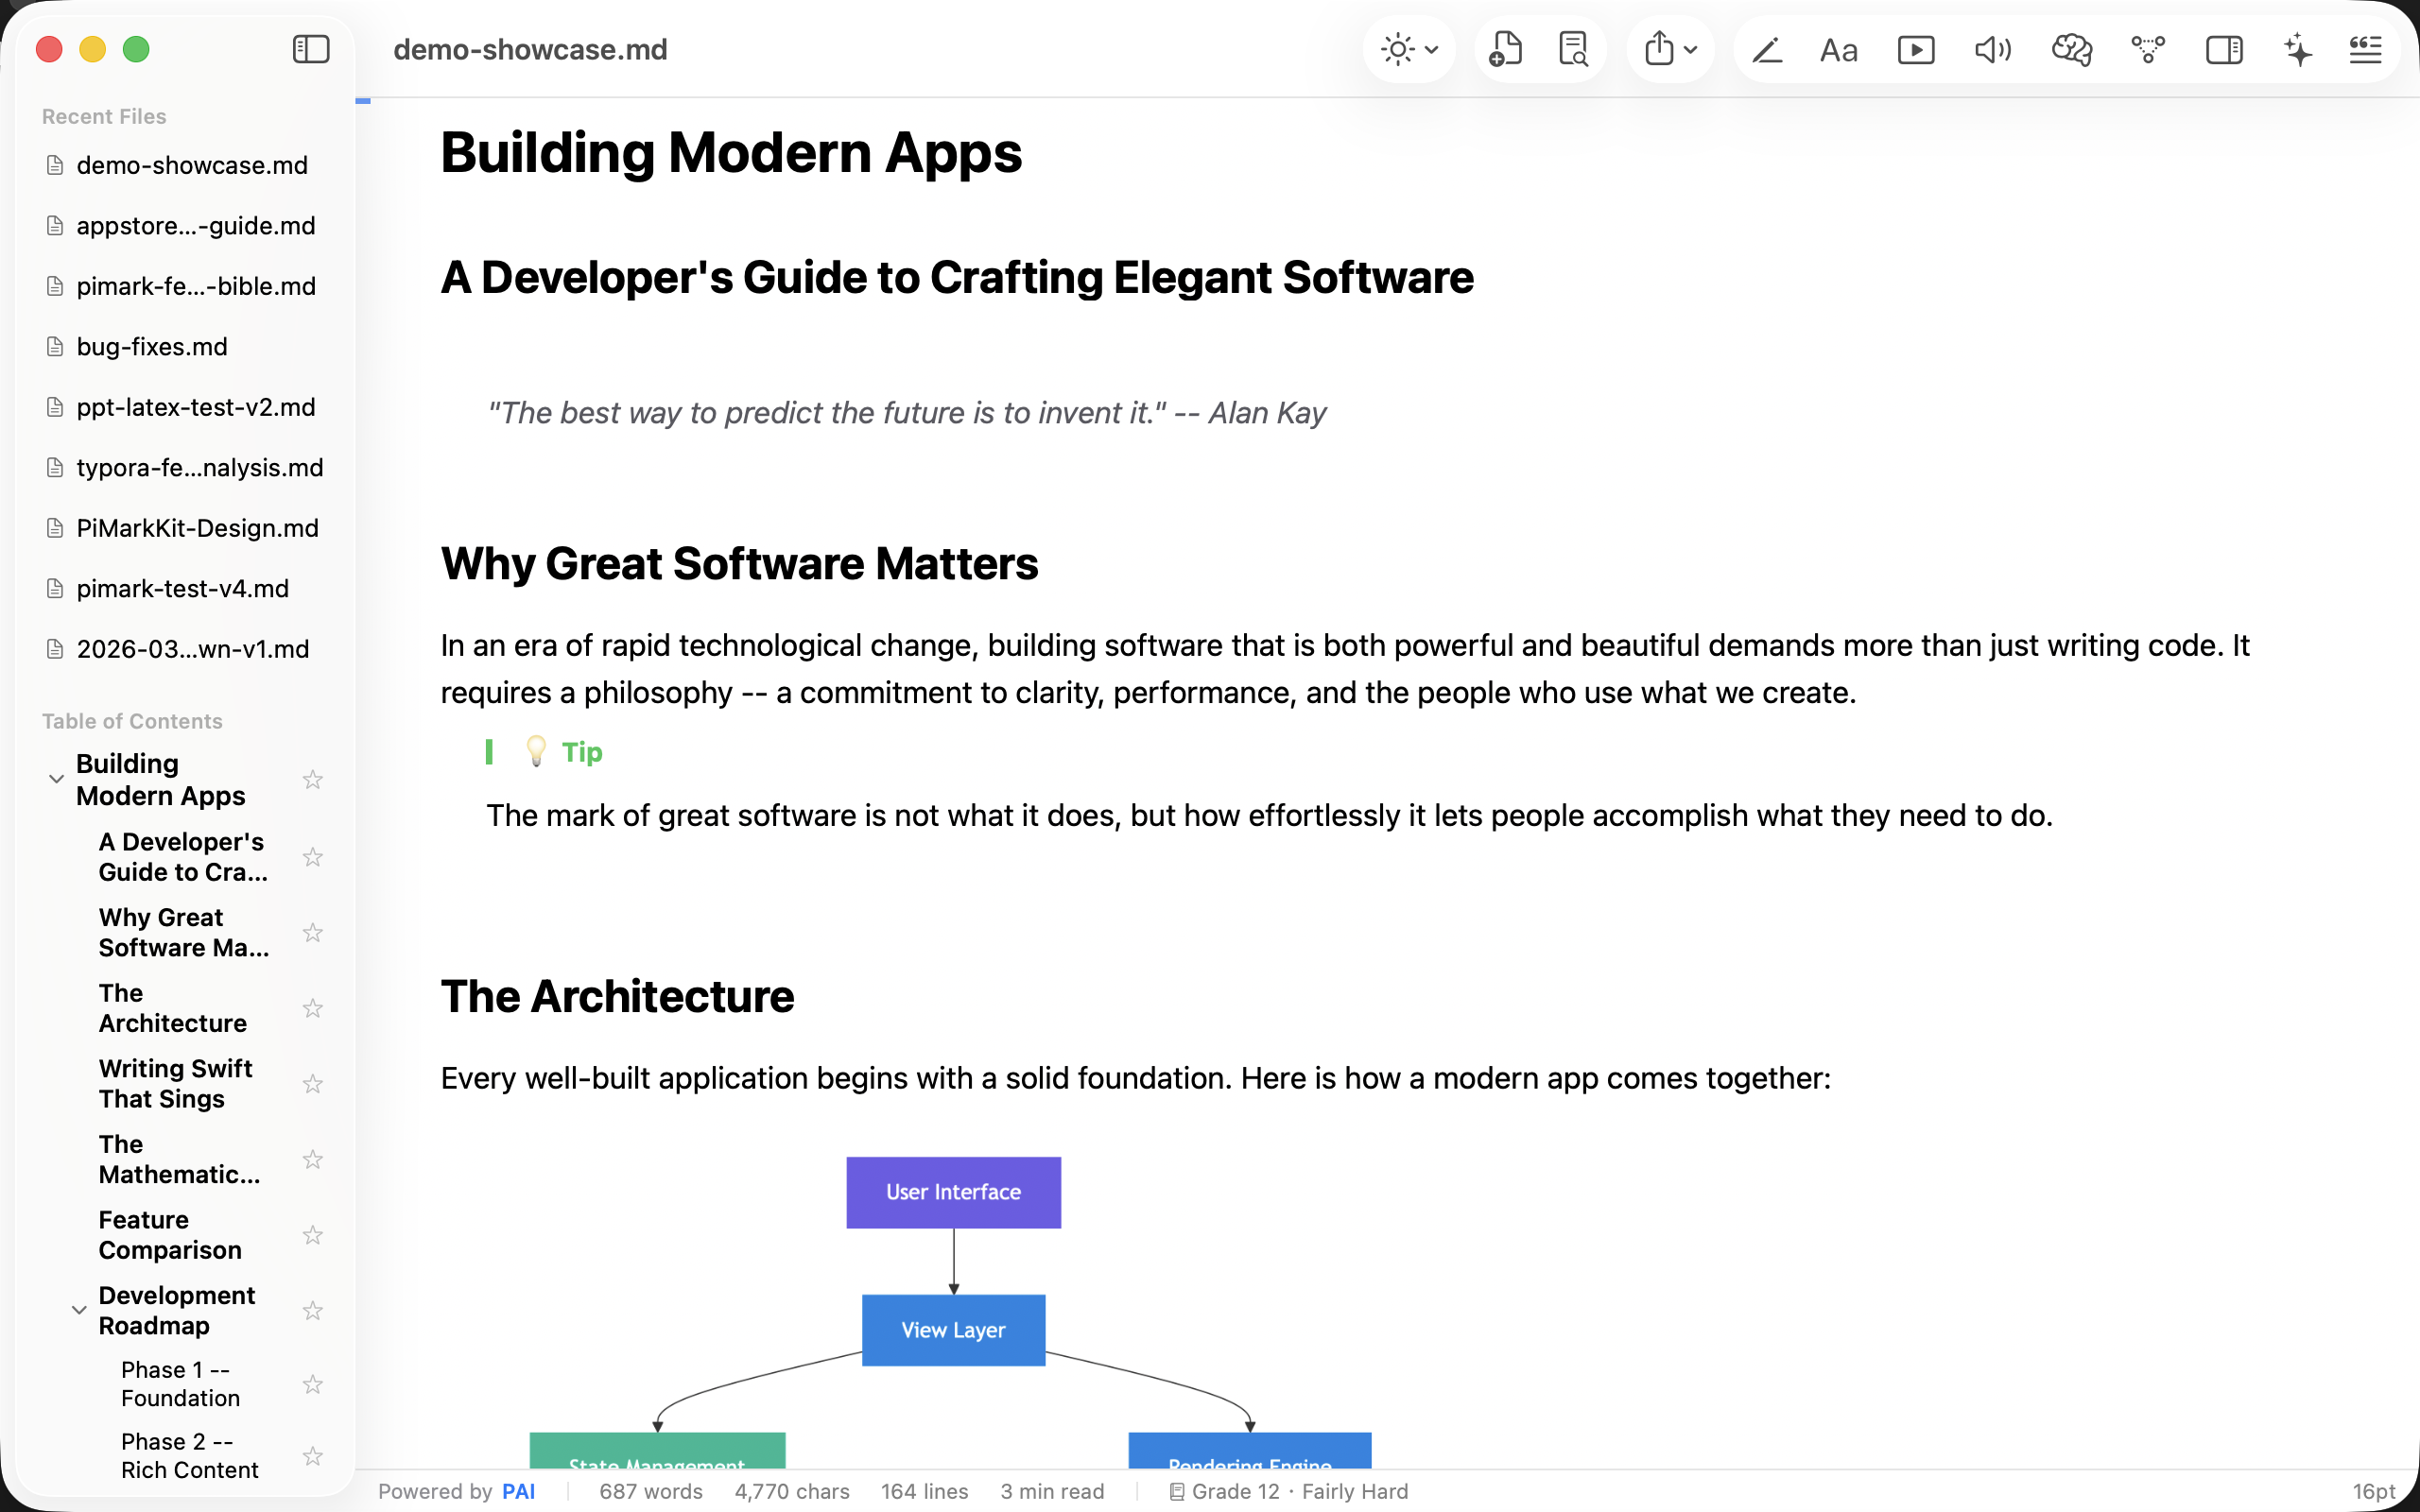This screenshot has height=1512, width=2420.
Task: Star the Development Roadmap heading
Action: pyautogui.click(x=312, y=1310)
